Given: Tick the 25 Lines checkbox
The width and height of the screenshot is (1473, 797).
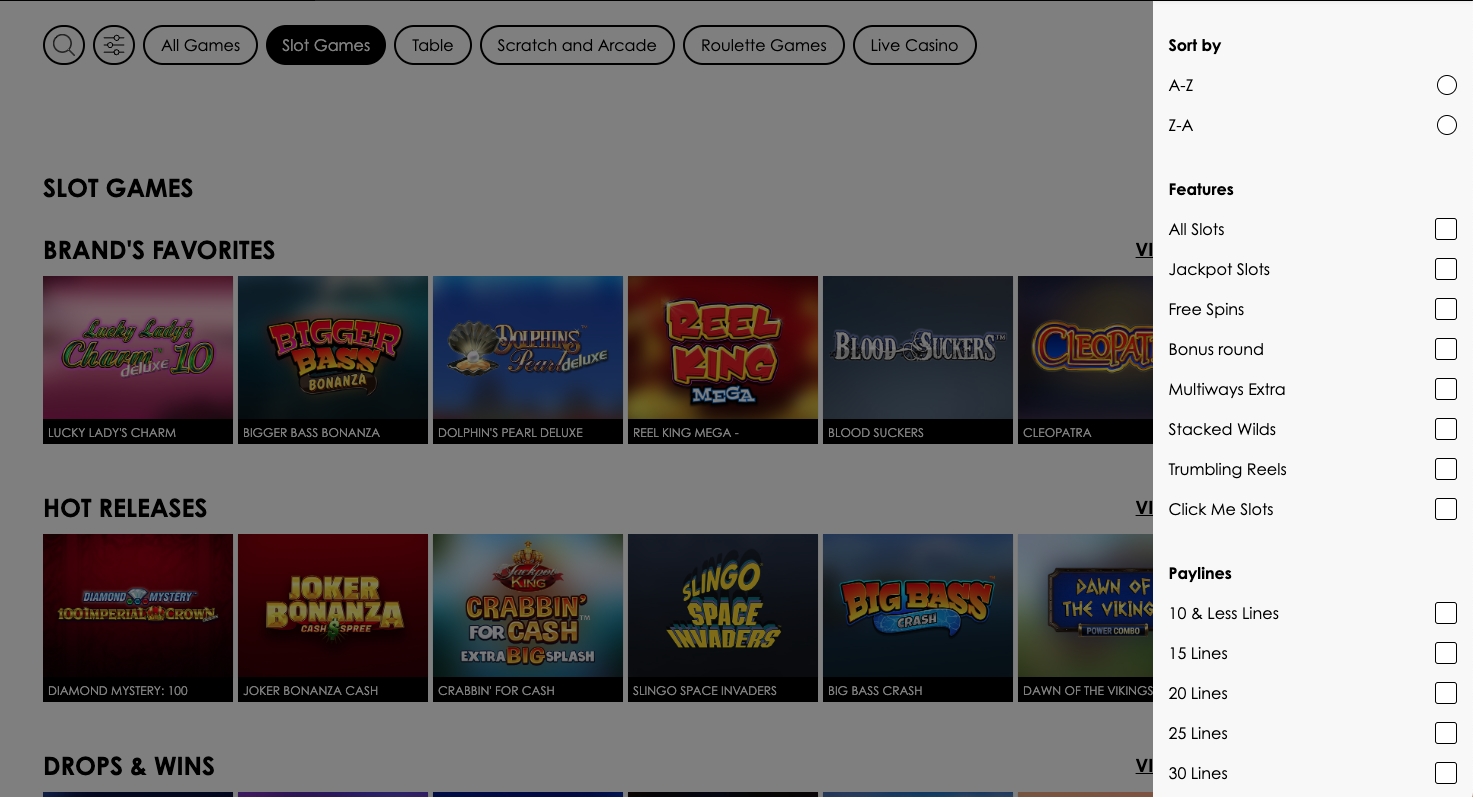Looking at the screenshot, I should [1446, 733].
